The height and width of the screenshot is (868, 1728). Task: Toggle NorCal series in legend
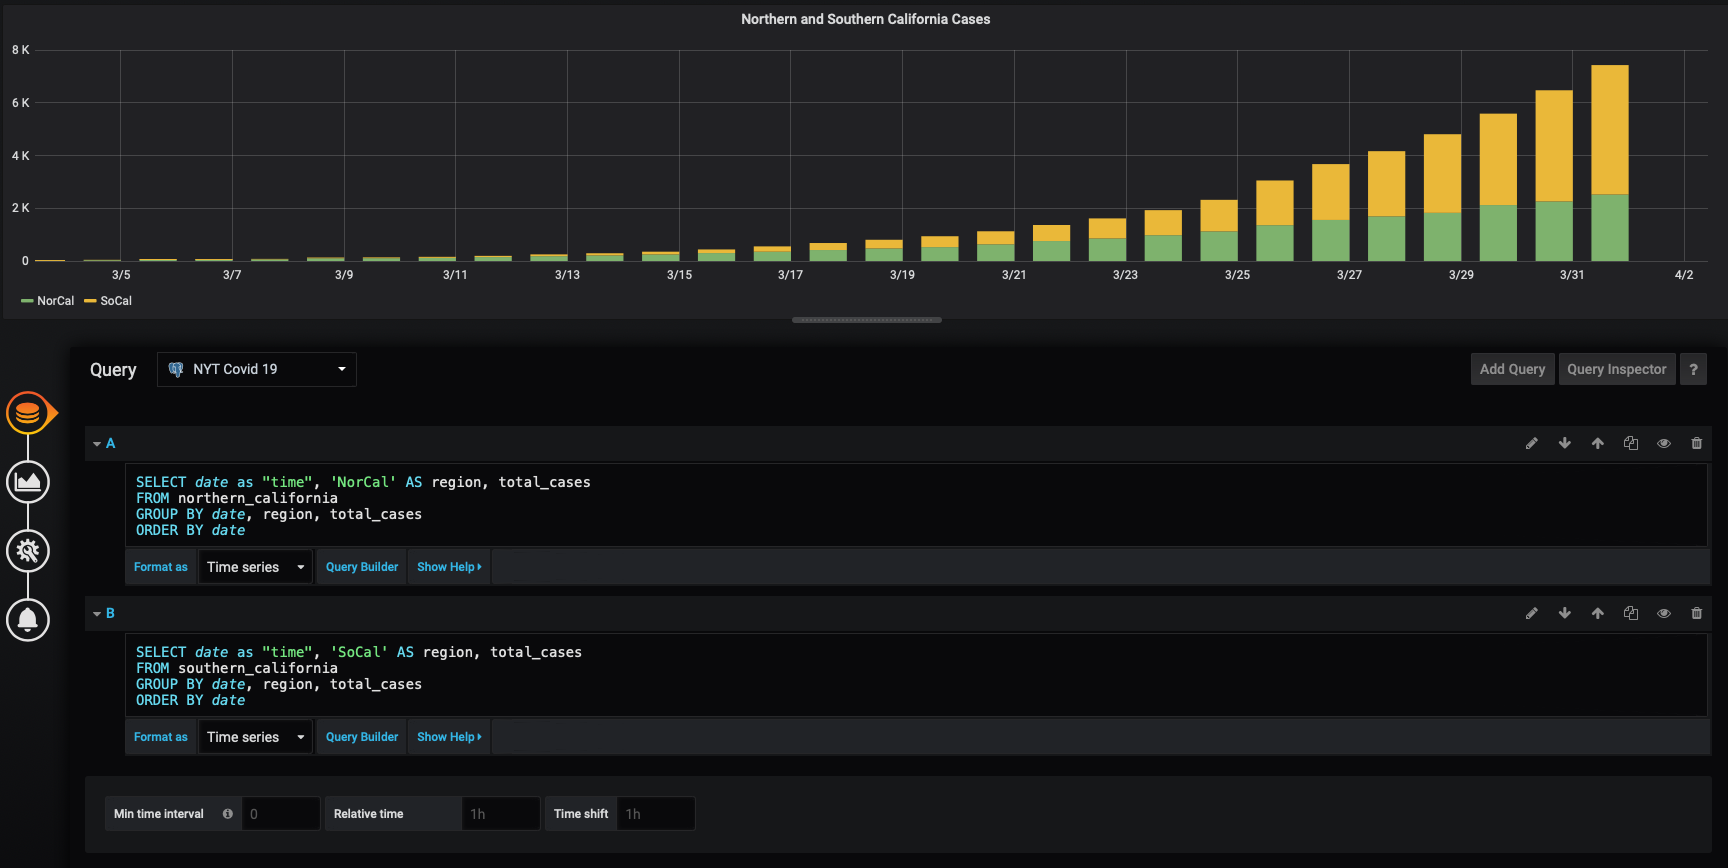(x=55, y=301)
